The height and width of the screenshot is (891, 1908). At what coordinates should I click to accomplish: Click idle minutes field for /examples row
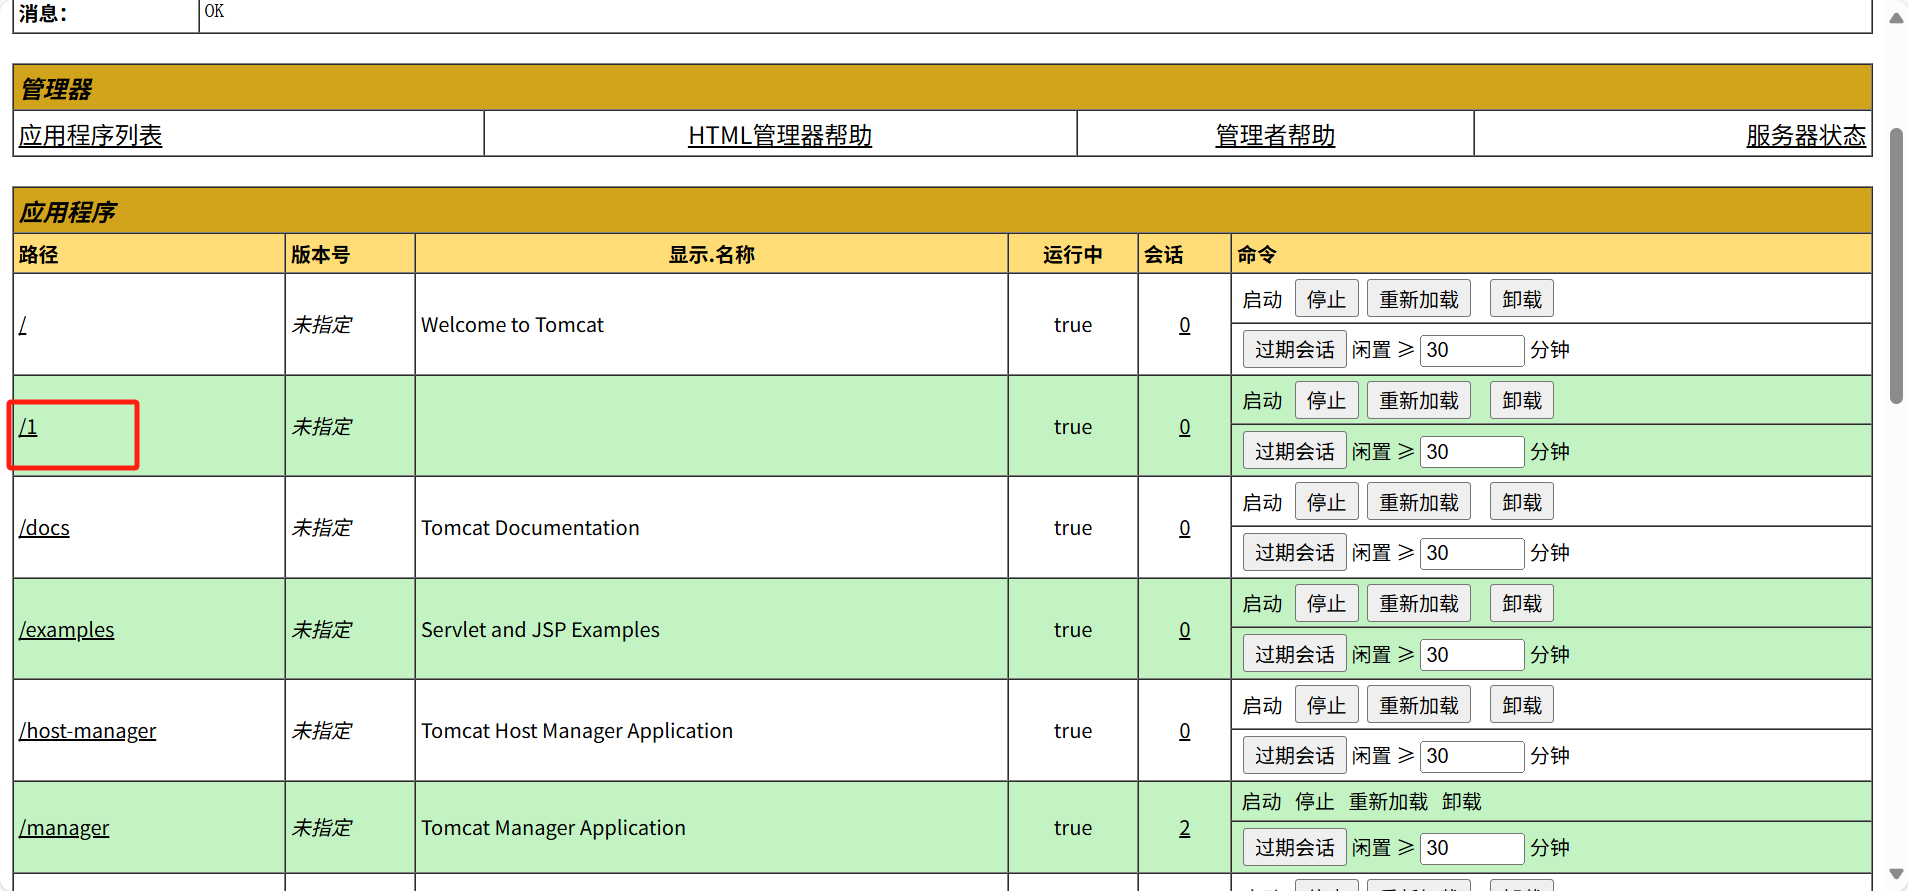(x=1472, y=655)
